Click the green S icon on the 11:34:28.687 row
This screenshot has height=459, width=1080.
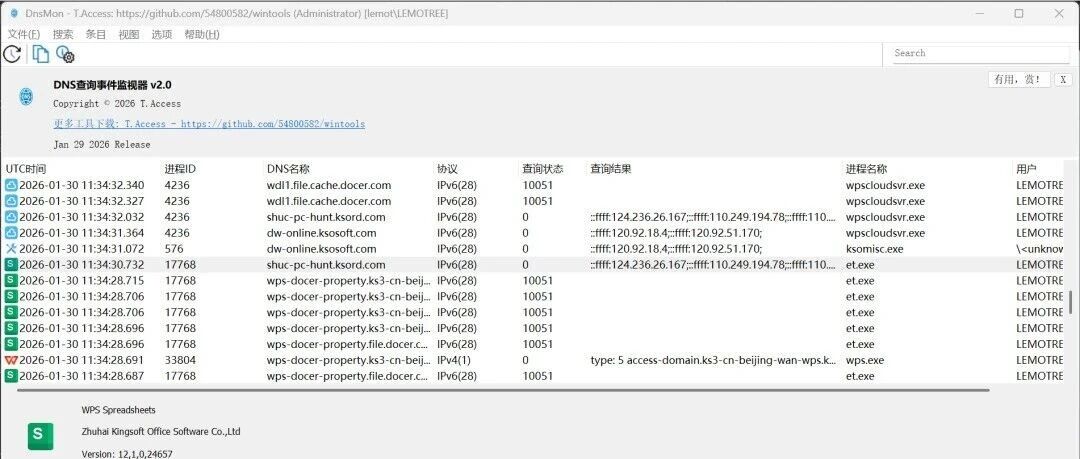tap(11, 376)
